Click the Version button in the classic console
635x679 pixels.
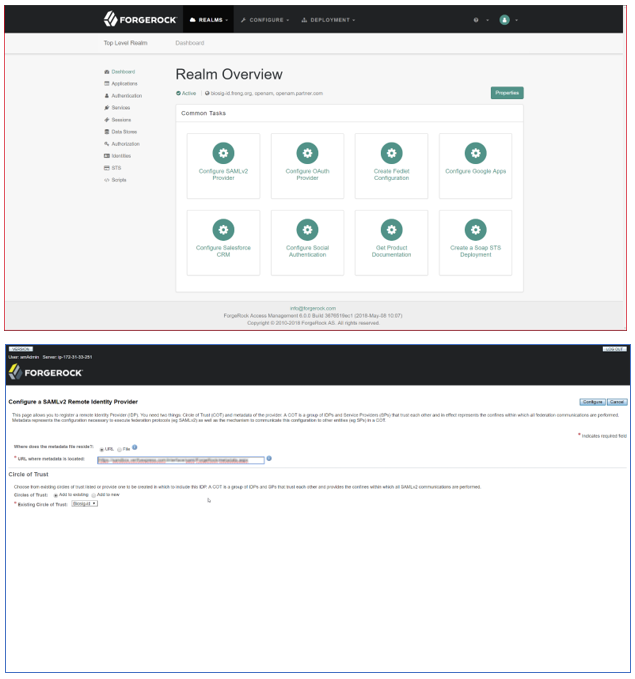[21, 349]
